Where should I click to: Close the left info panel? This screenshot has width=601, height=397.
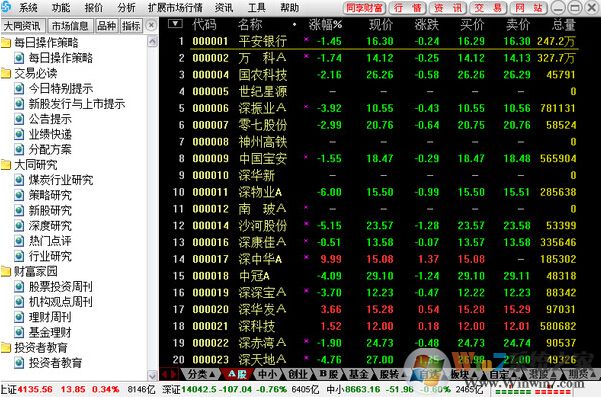151,25
